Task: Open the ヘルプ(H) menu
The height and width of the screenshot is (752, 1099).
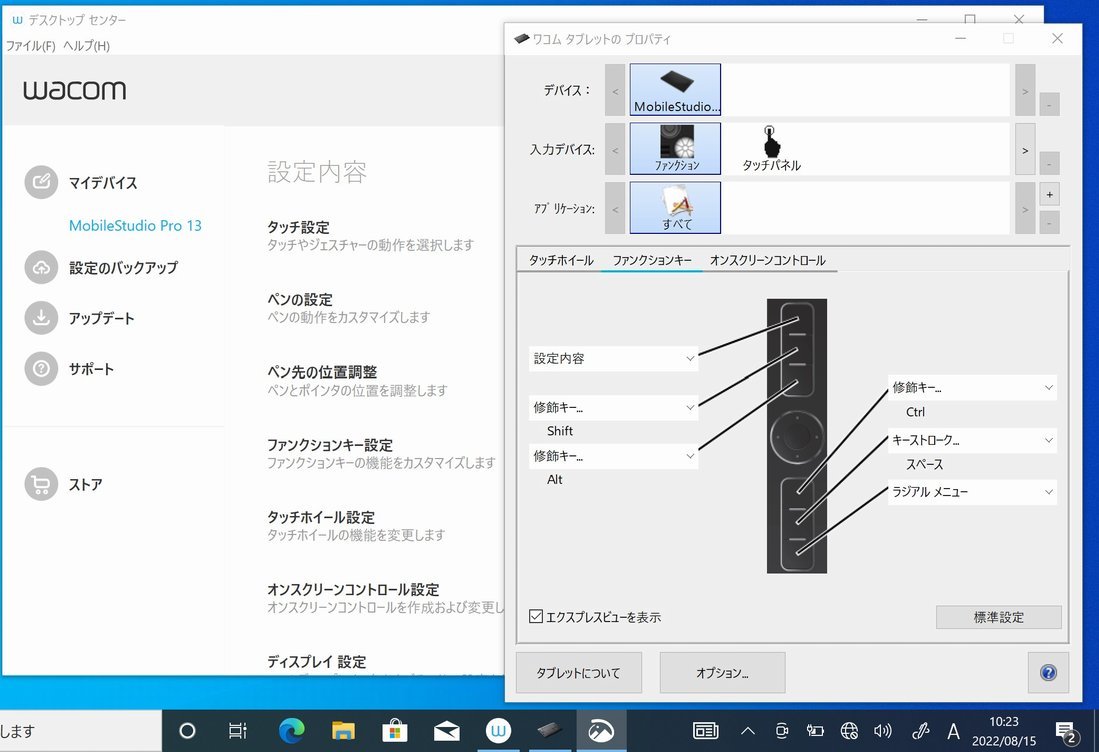Action: pyautogui.click(x=86, y=46)
